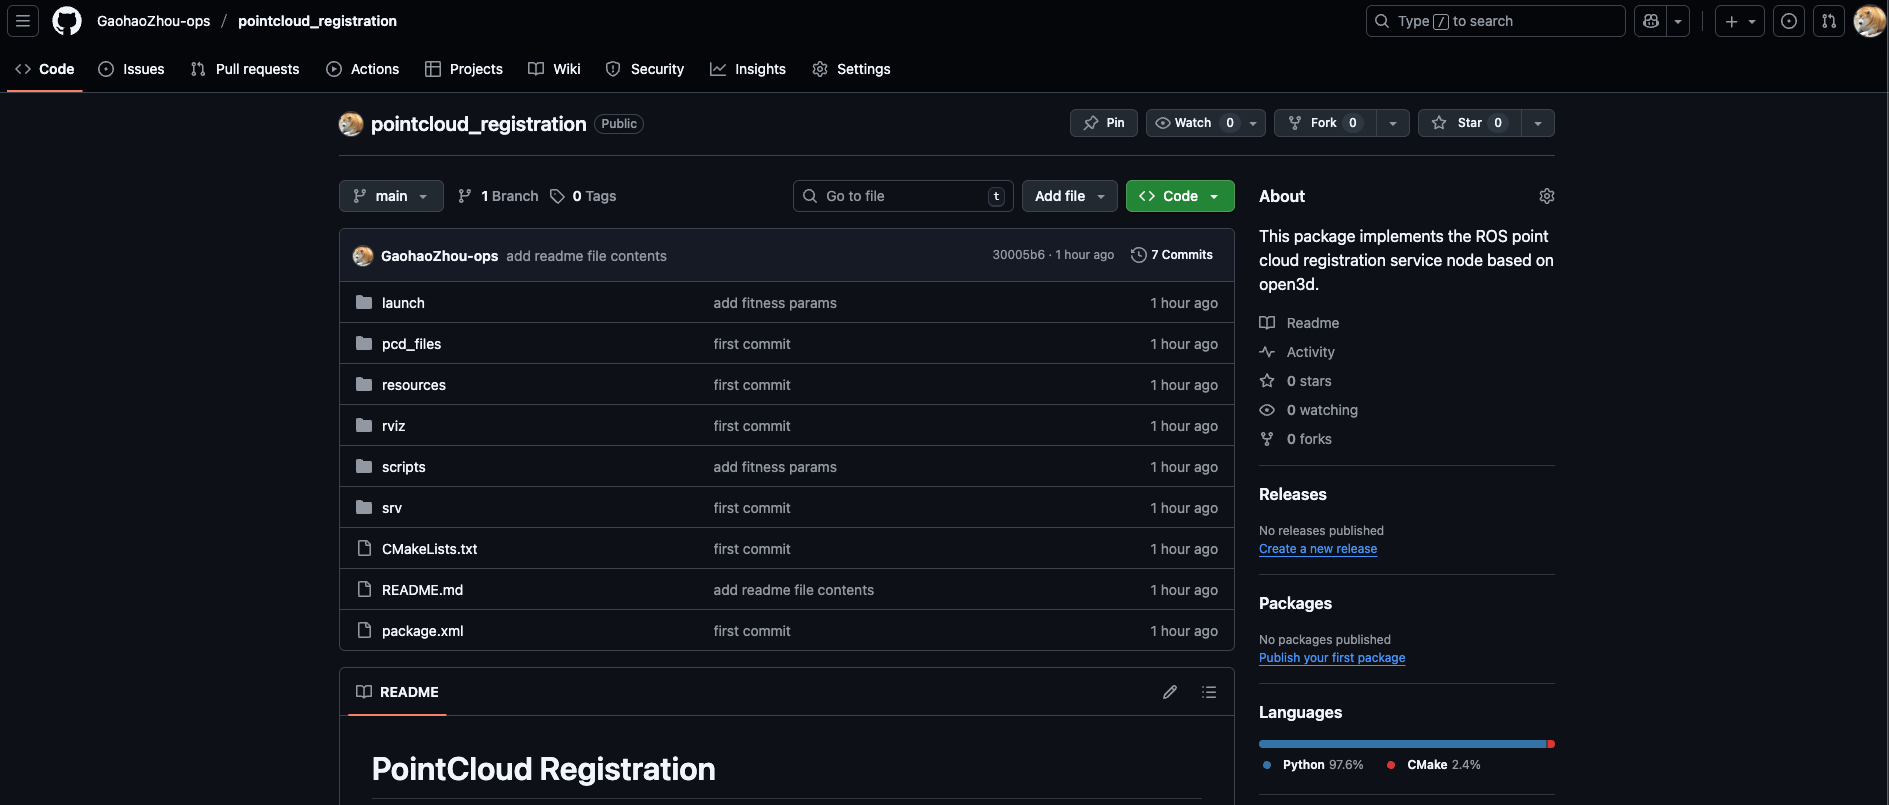Click the launch folder icon

364,302
